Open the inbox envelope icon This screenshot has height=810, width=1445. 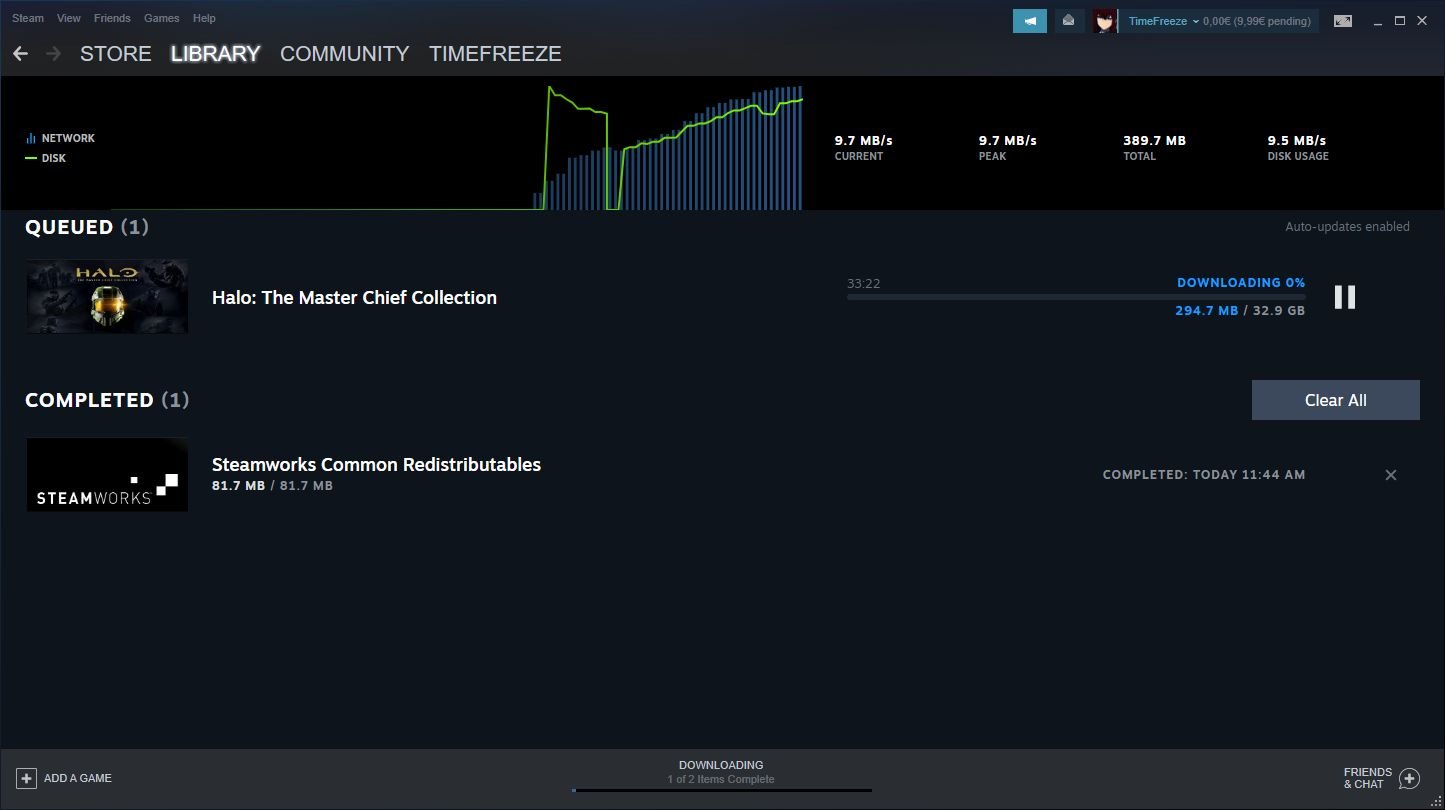(1069, 21)
